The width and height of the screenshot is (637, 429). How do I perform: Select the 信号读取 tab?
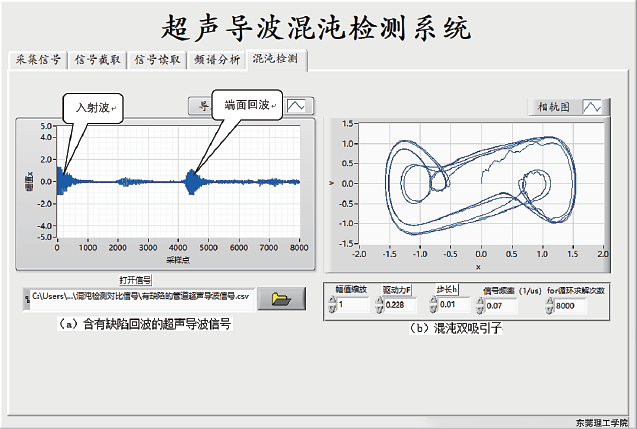[157, 60]
